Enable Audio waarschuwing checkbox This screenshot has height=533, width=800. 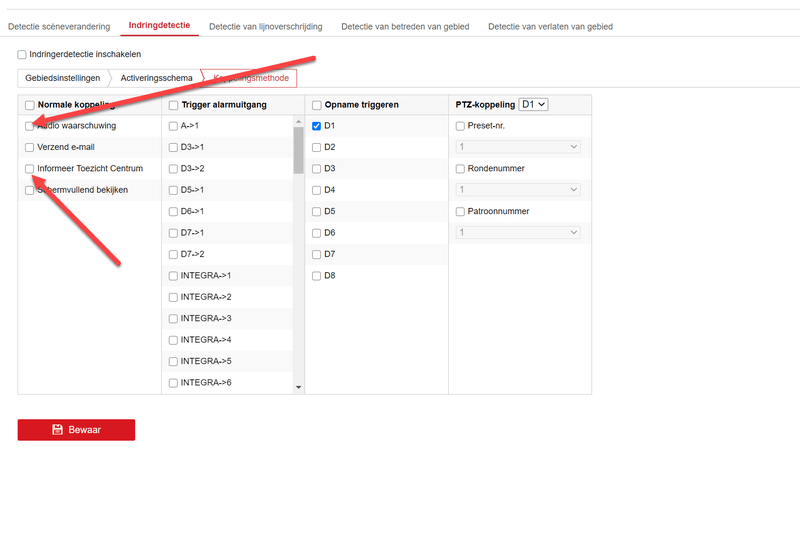click(x=30, y=126)
